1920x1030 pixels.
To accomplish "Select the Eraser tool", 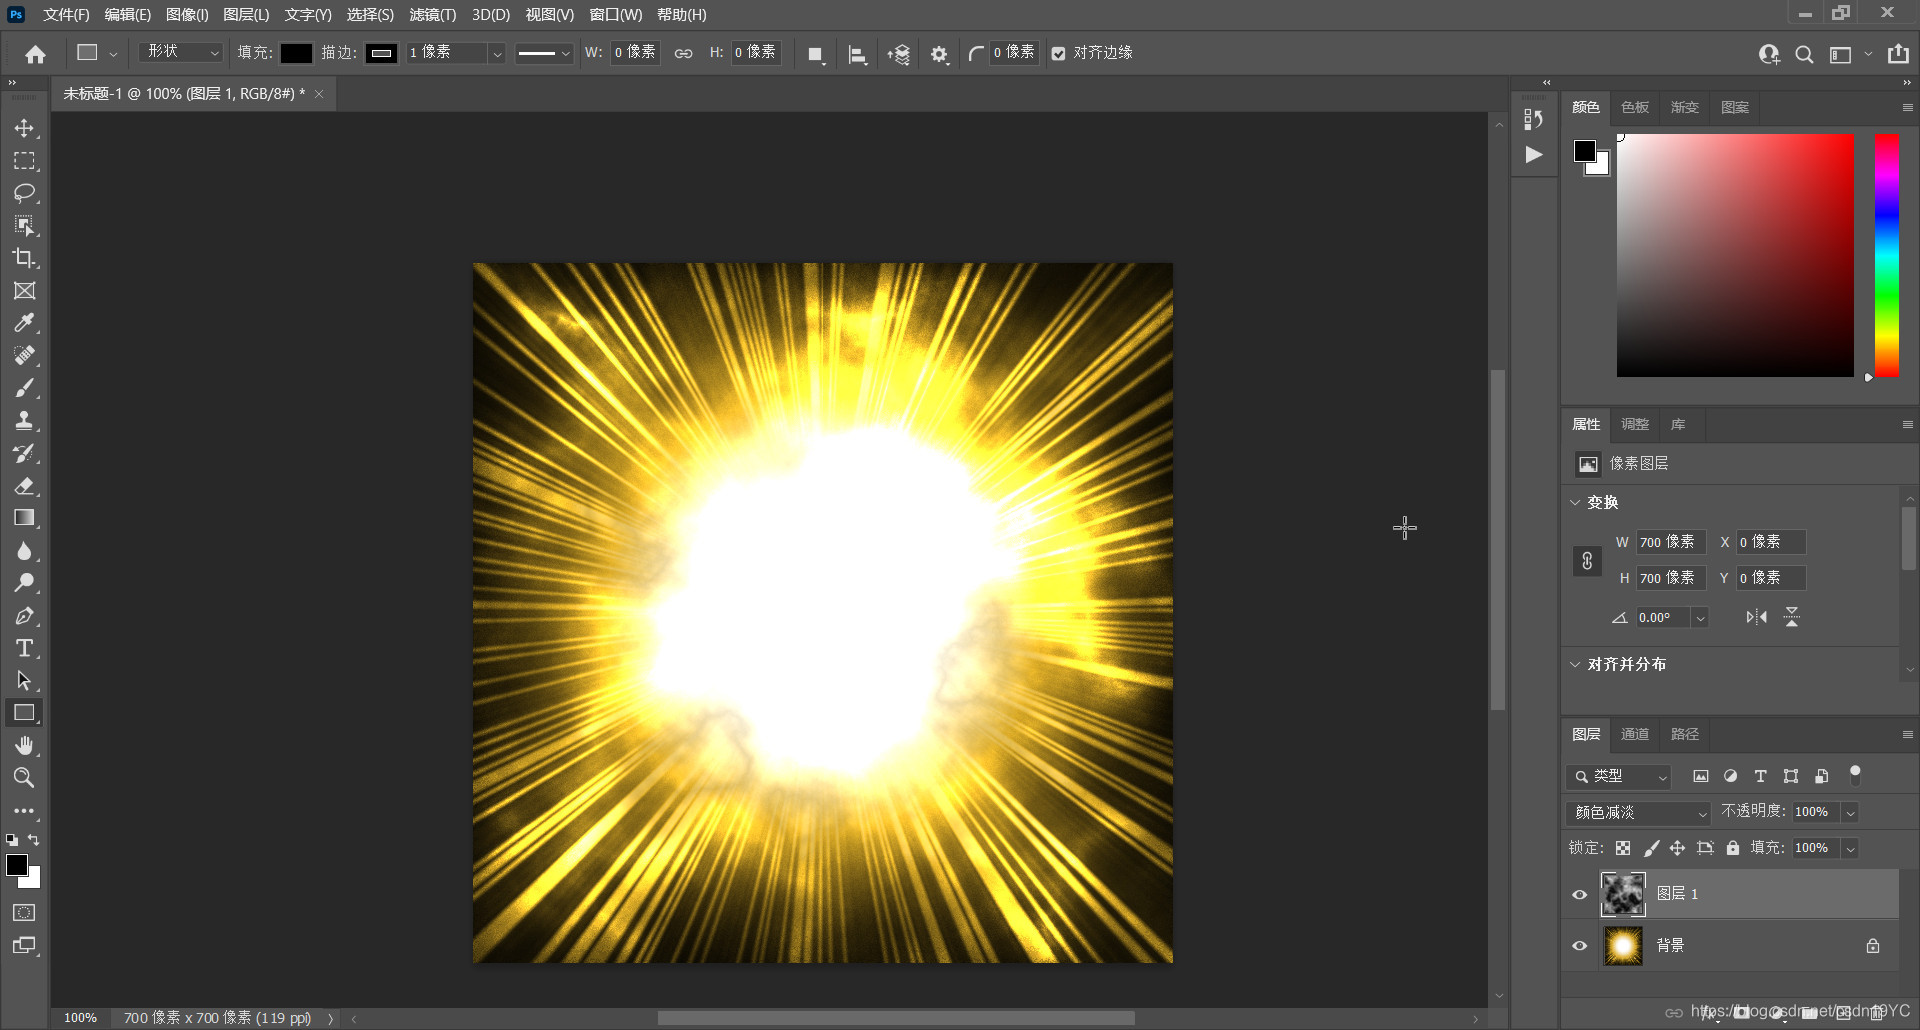I will coord(24,486).
